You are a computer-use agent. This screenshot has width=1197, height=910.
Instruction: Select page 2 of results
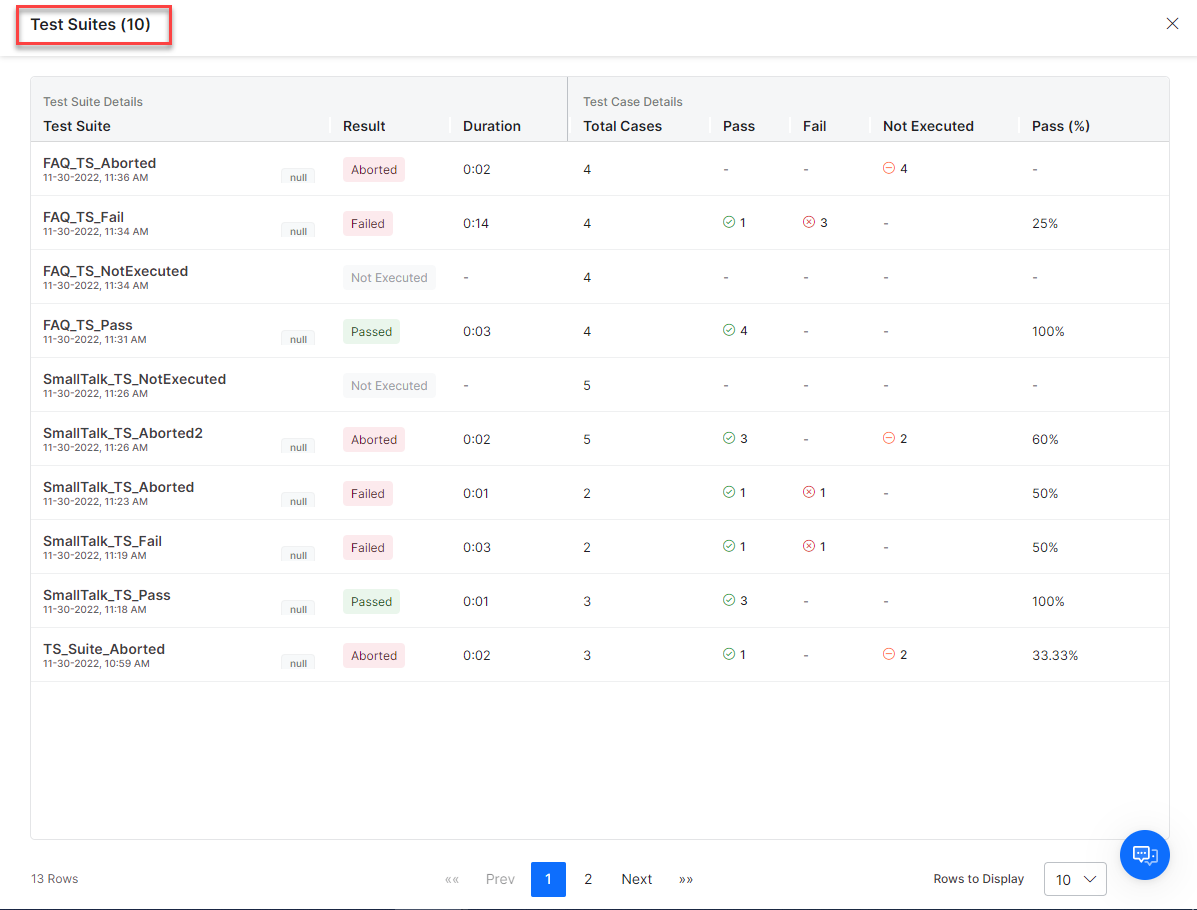click(x=588, y=879)
